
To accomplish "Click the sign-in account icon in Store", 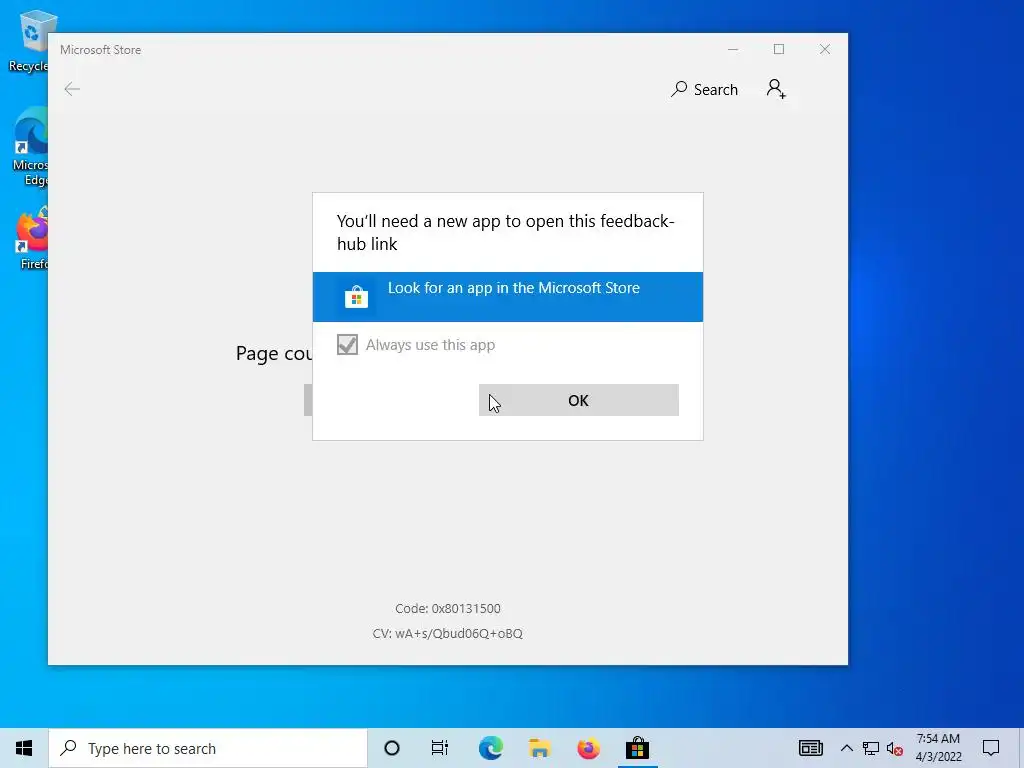I will pos(776,89).
